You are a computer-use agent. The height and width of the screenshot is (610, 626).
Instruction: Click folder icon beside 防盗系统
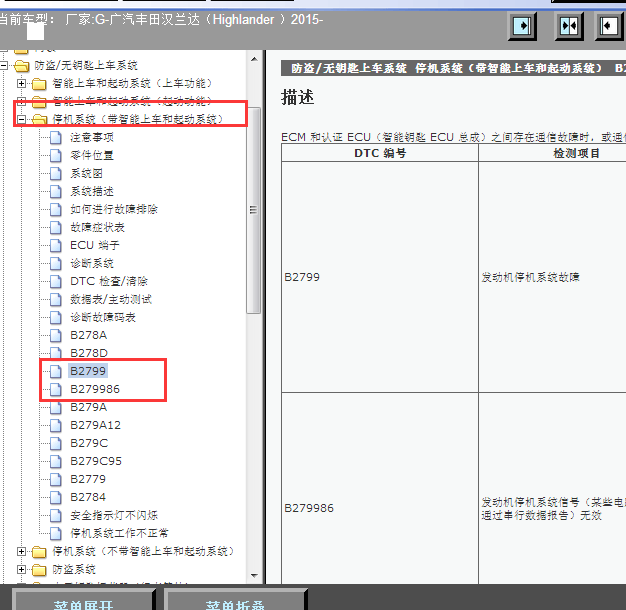pos(39,570)
